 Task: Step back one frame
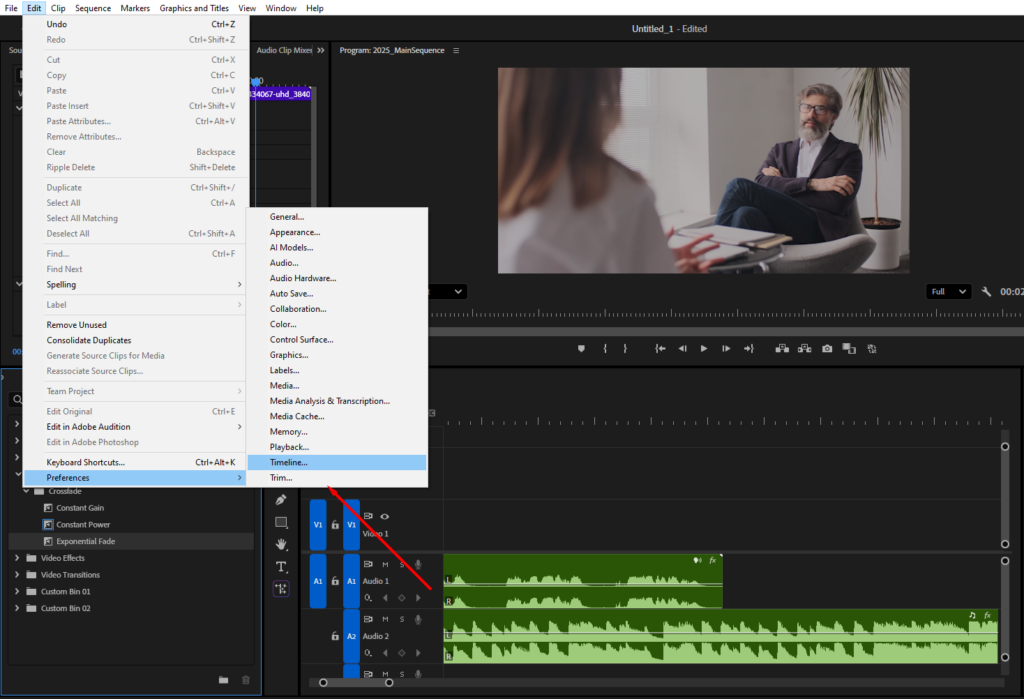682,349
